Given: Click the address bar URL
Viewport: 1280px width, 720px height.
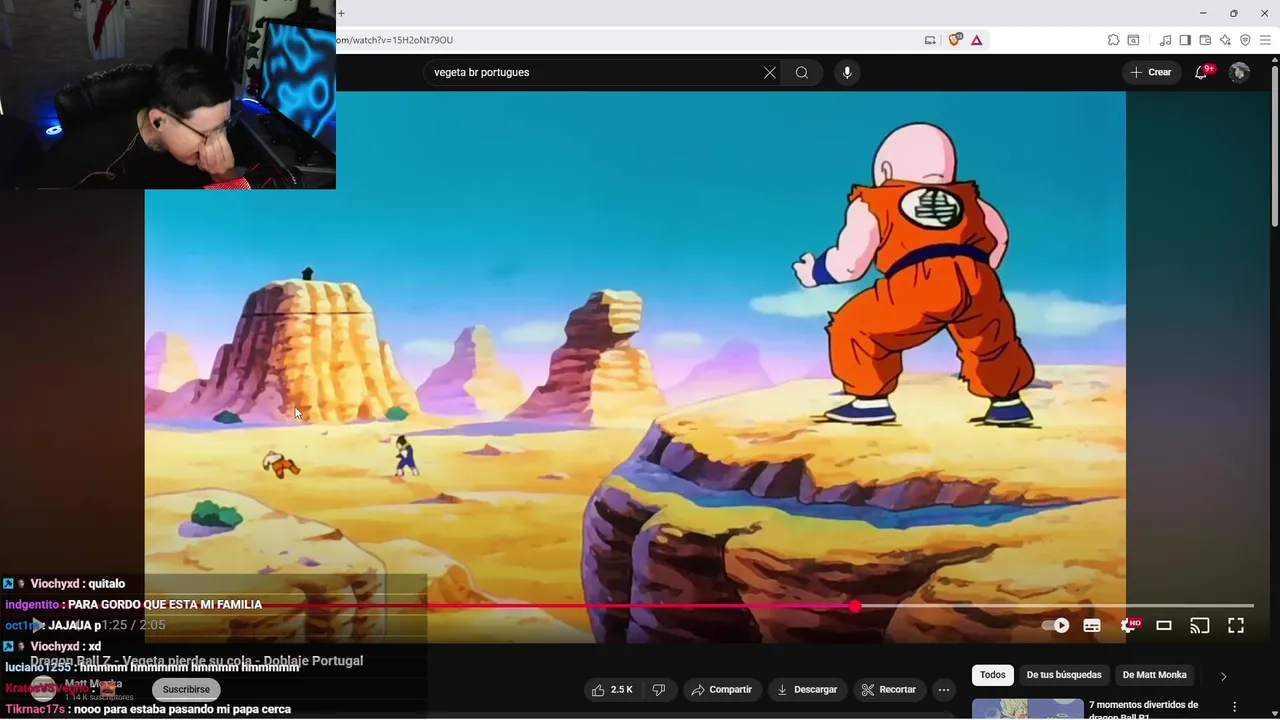Looking at the screenshot, I should point(395,40).
